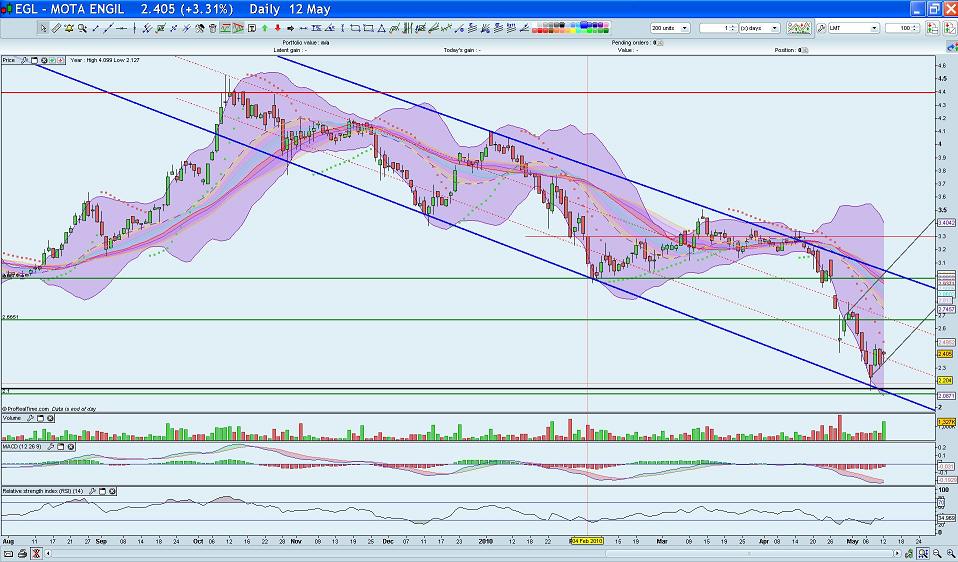This screenshot has height=562, width=958.
Task: Open the LMT order type dropdown
Action: pyautogui.click(x=854, y=28)
